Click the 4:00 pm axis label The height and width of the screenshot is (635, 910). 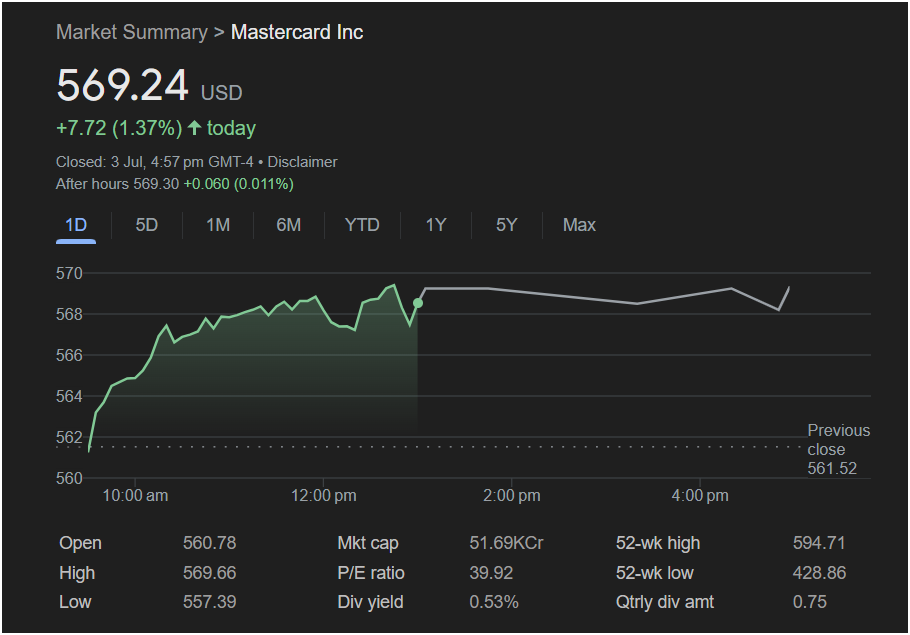coord(700,496)
